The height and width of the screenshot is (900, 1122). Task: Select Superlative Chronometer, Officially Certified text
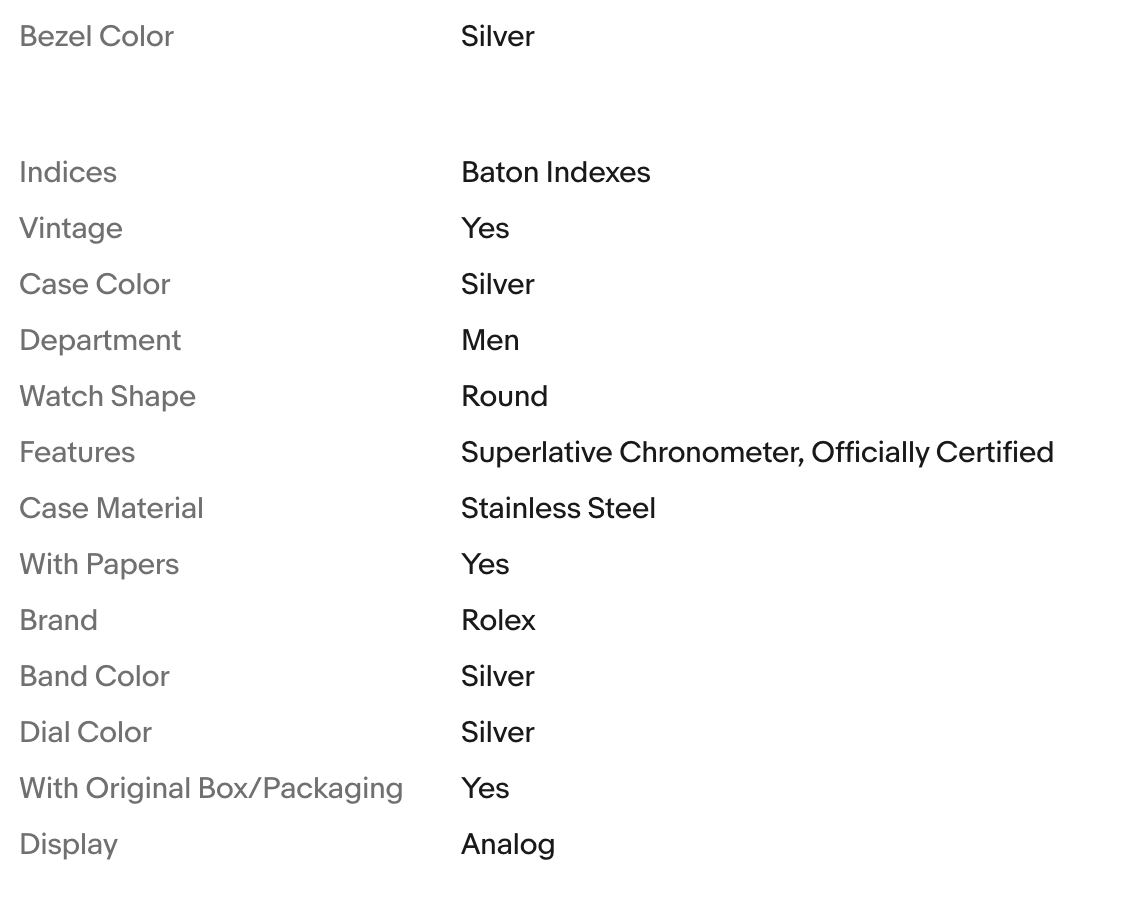[757, 453]
